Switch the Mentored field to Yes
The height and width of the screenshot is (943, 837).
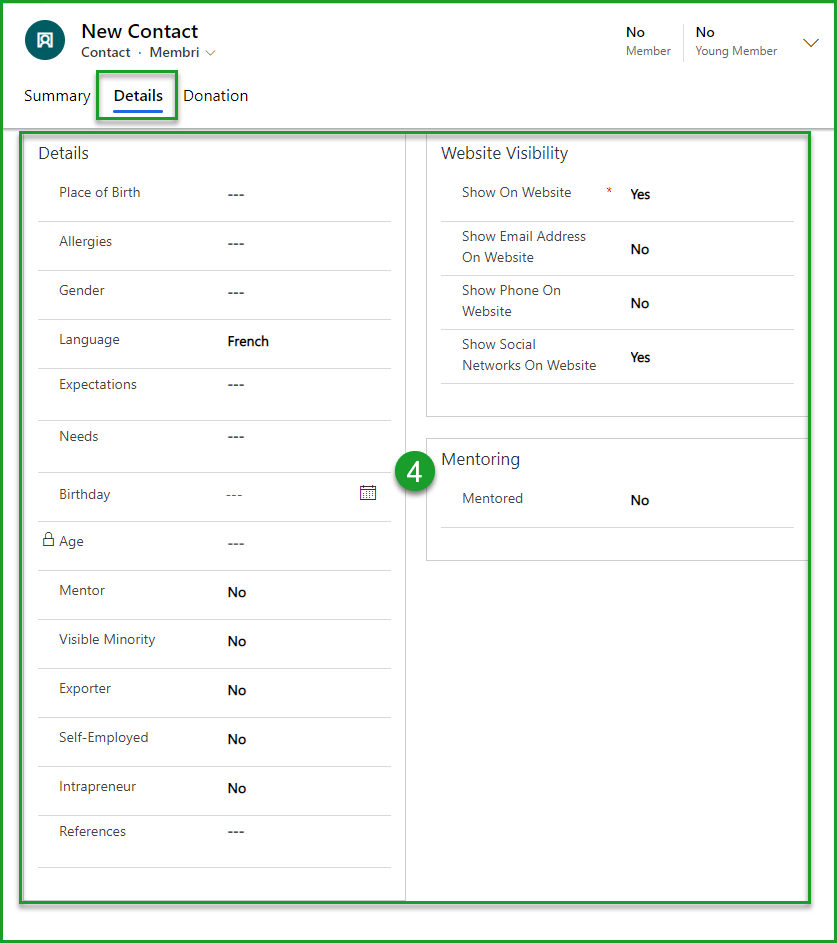point(639,500)
